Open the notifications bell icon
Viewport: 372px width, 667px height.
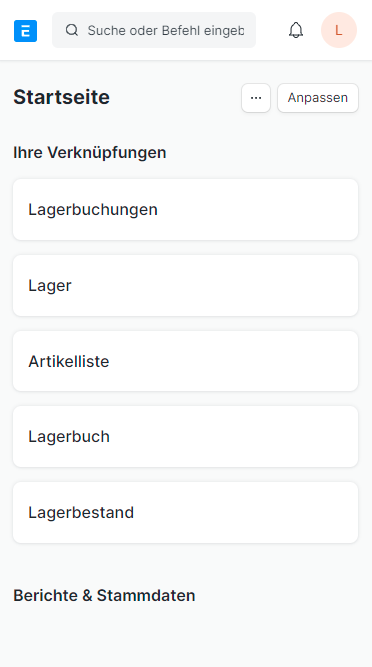click(296, 30)
